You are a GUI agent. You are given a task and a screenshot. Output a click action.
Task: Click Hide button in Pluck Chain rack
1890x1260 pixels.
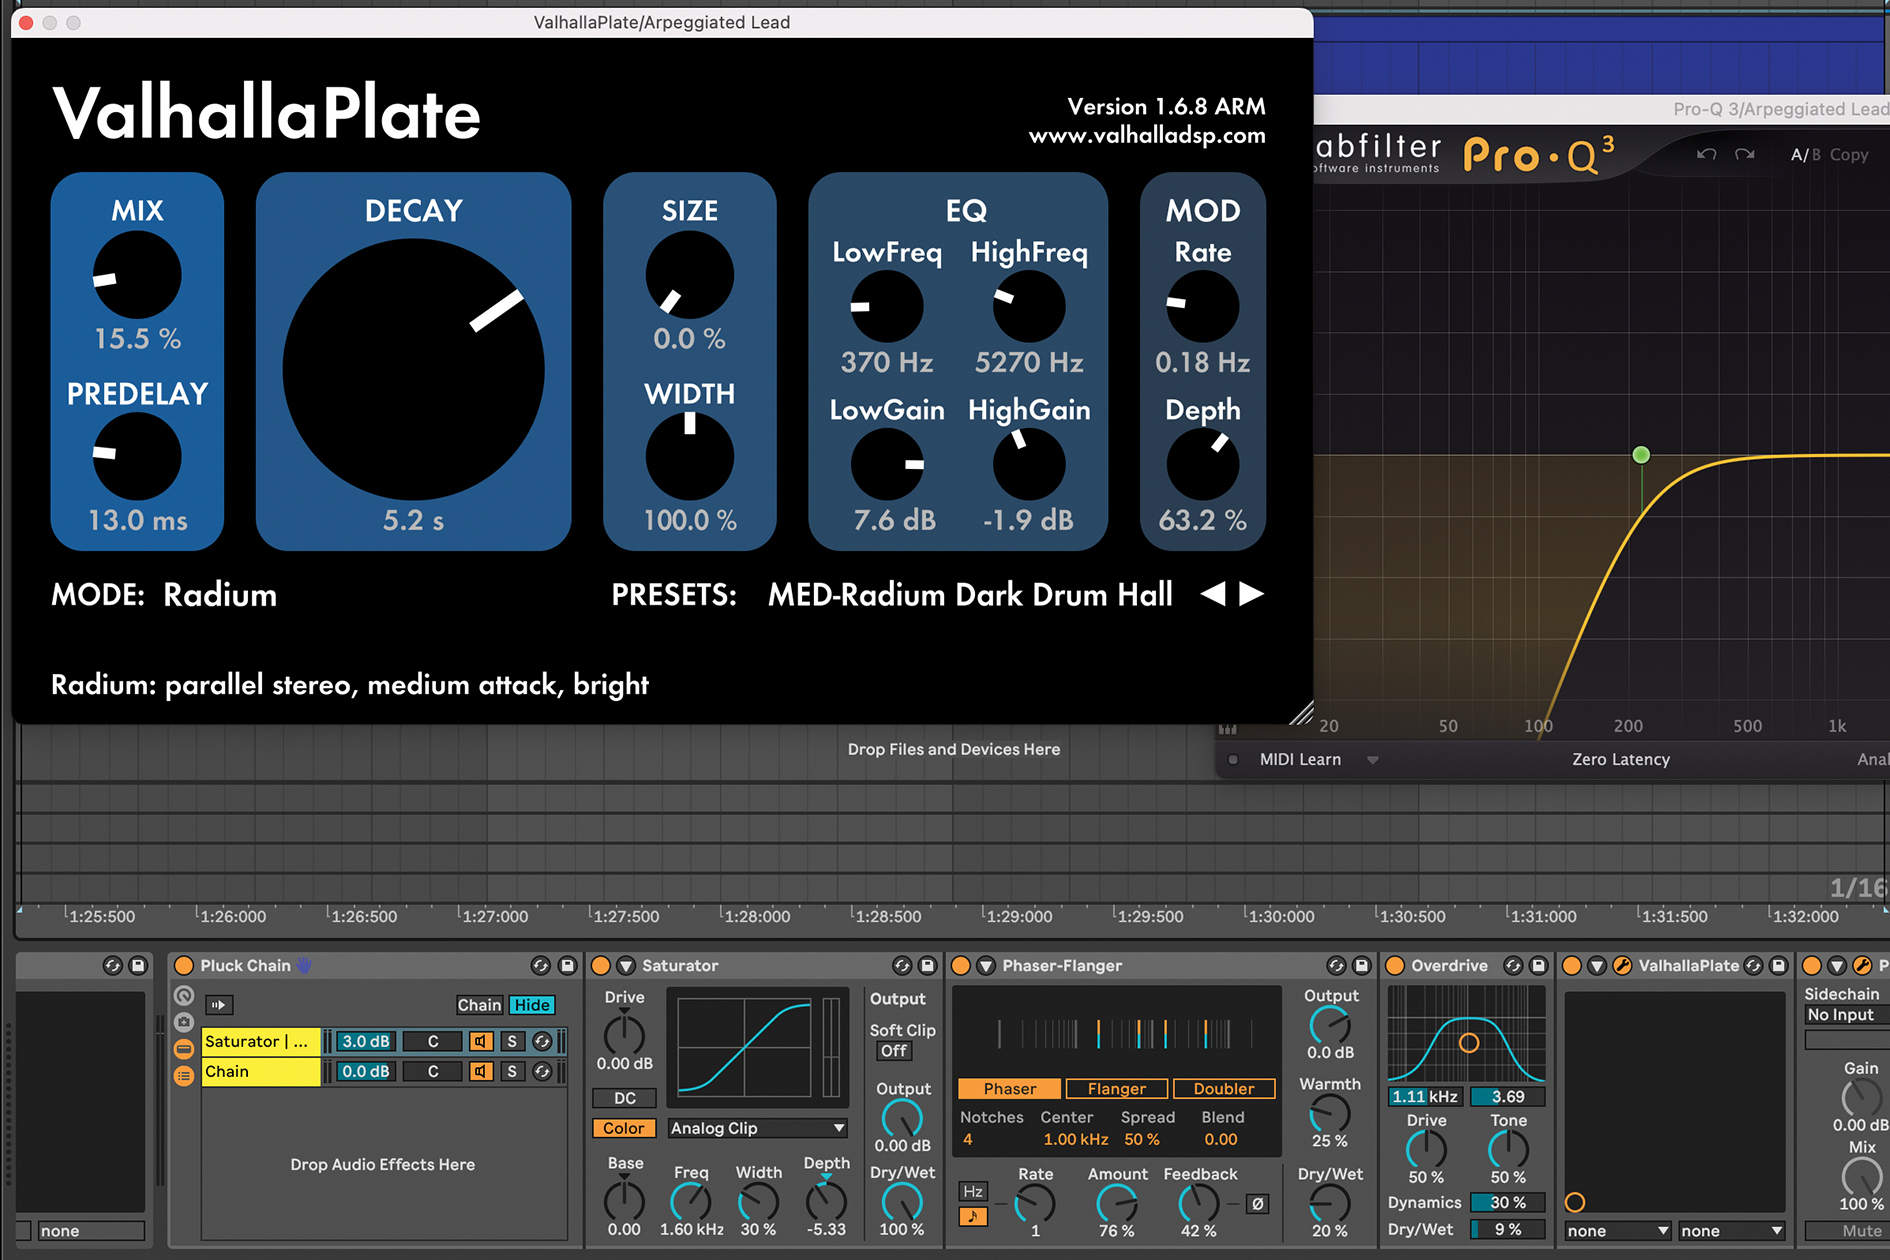(532, 1005)
